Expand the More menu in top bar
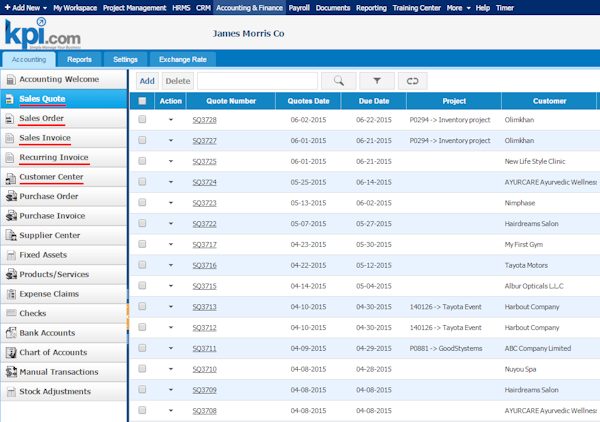Screen dimensions: 600x422 (458, 8)
